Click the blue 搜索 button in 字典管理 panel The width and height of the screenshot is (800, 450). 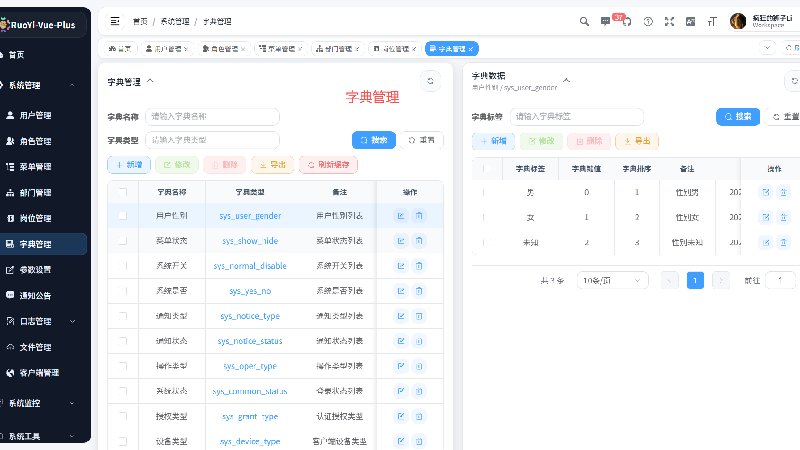pos(373,140)
